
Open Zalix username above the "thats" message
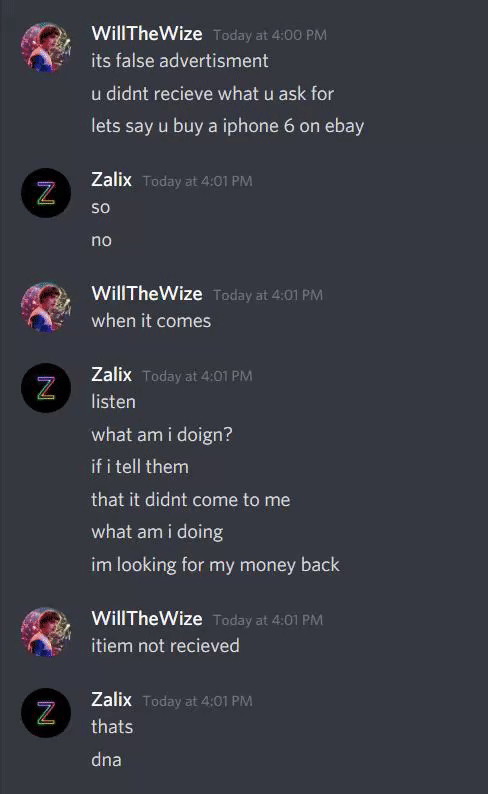pos(111,700)
